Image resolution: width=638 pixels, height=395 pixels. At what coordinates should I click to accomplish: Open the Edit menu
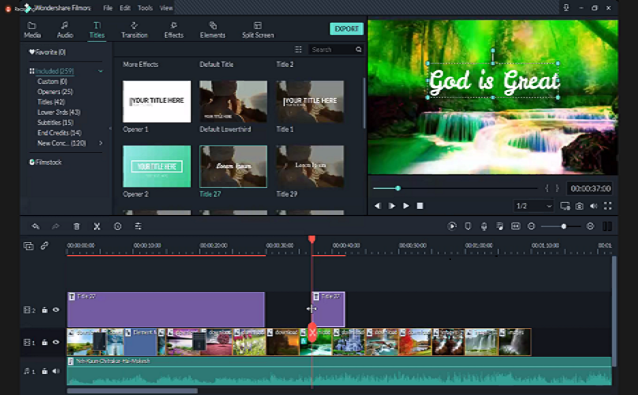pyautogui.click(x=125, y=8)
